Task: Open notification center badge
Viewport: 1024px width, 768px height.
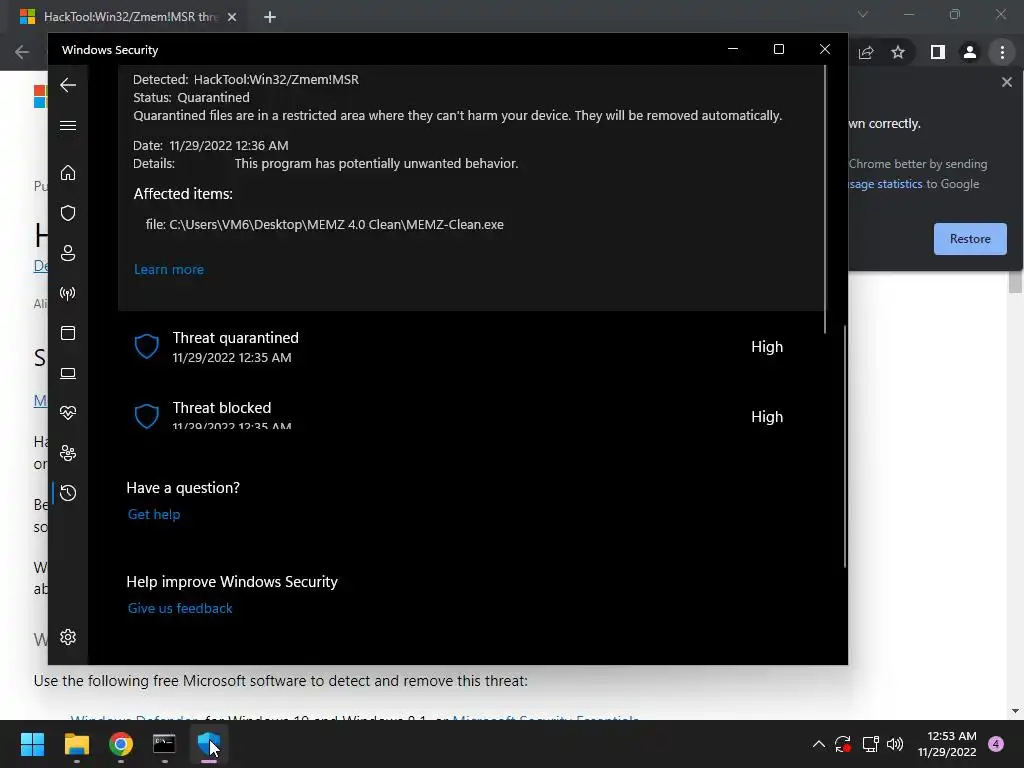Action: pos(996,744)
